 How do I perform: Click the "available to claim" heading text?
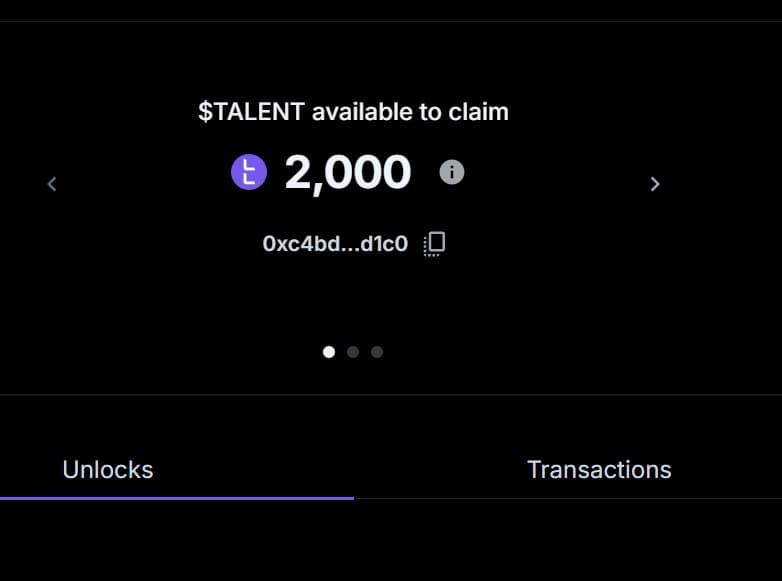(410, 111)
